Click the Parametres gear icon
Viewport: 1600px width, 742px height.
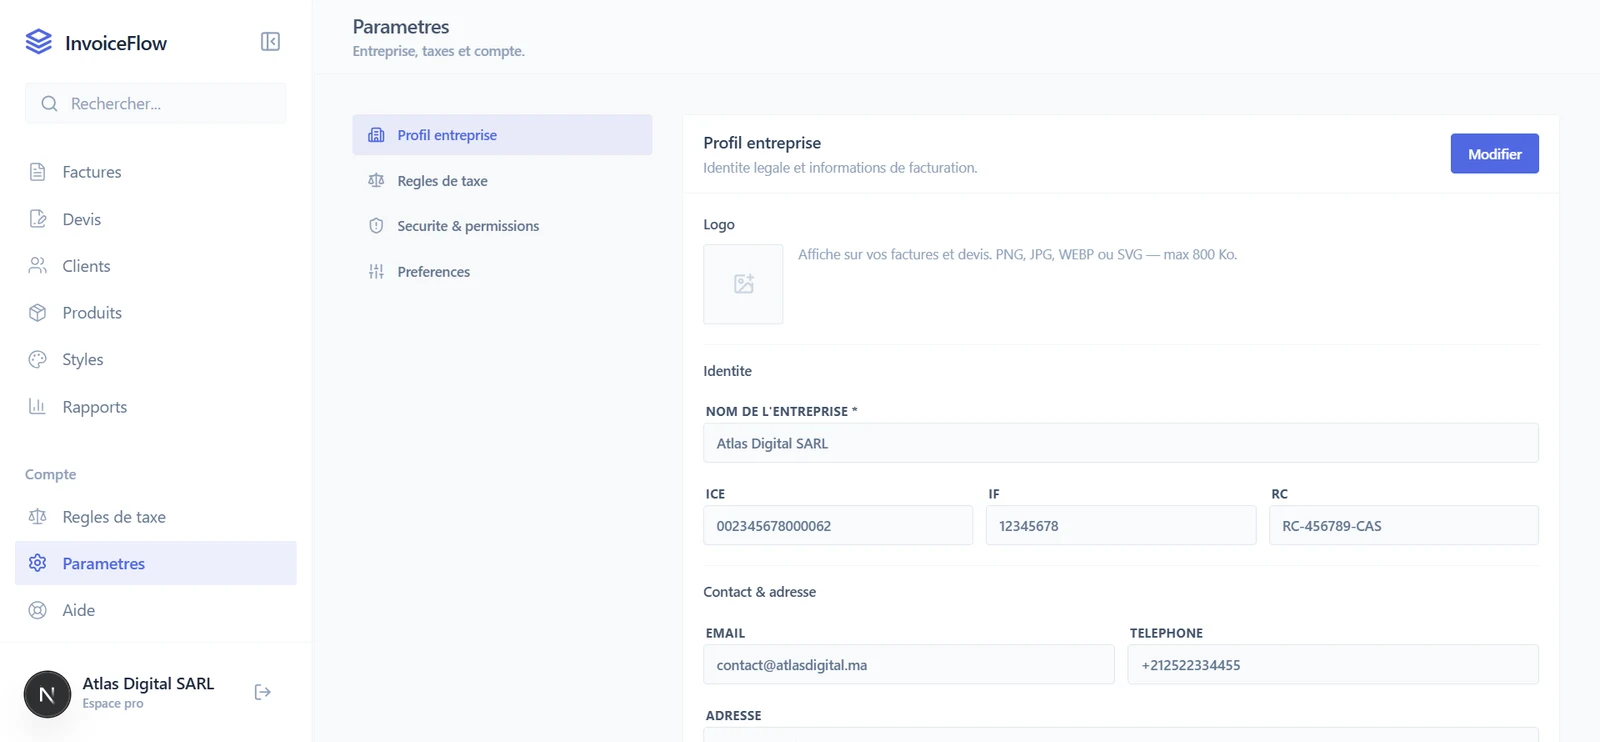(38, 563)
